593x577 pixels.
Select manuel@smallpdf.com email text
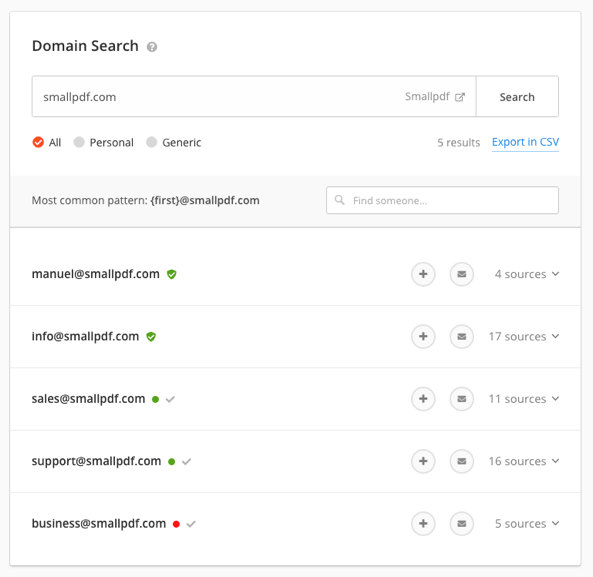(x=96, y=274)
